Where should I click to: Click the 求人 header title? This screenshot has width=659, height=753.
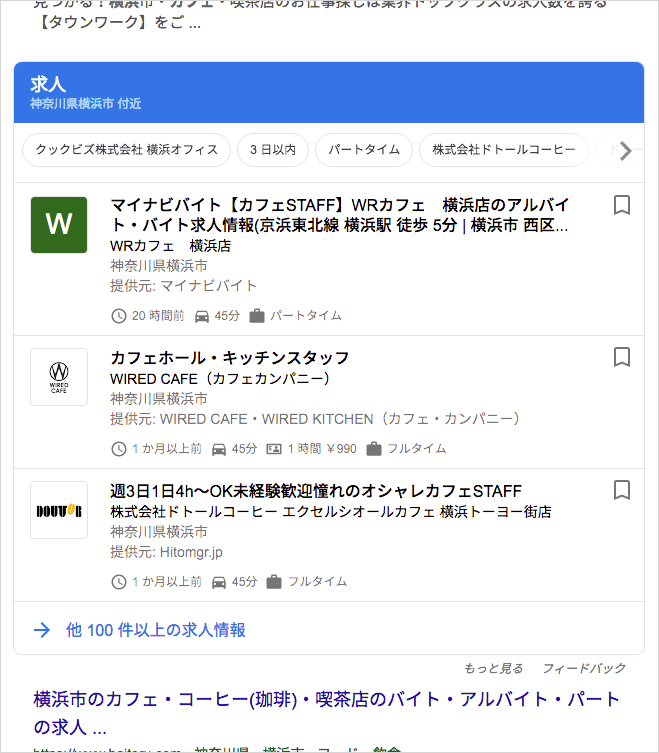pyautogui.click(x=48, y=84)
